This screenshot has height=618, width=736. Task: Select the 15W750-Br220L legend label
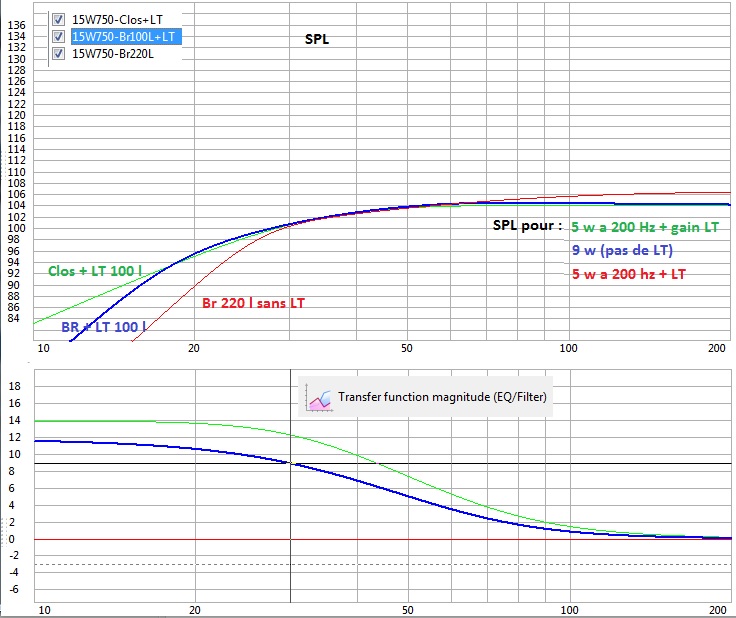[x=113, y=53]
